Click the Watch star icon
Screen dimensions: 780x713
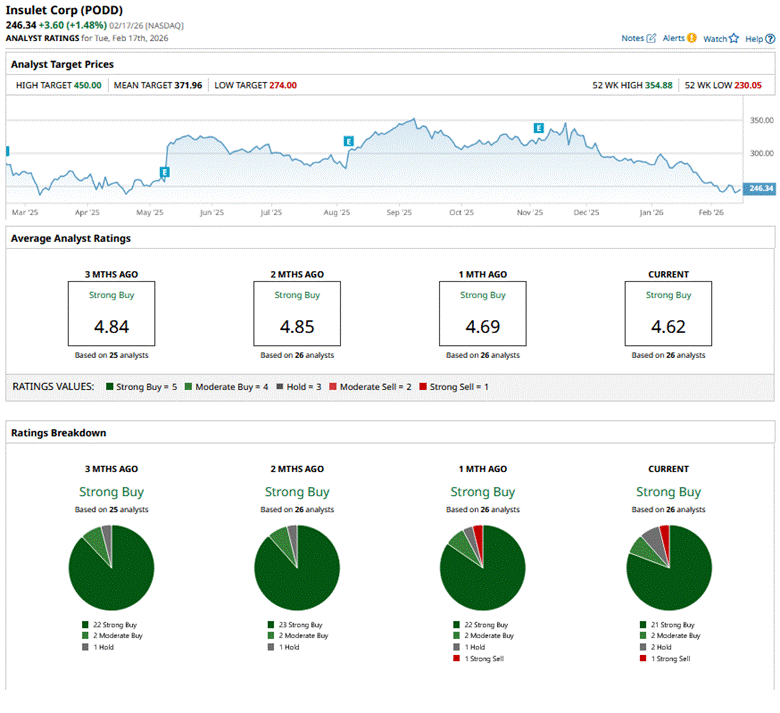[x=733, y=38]
